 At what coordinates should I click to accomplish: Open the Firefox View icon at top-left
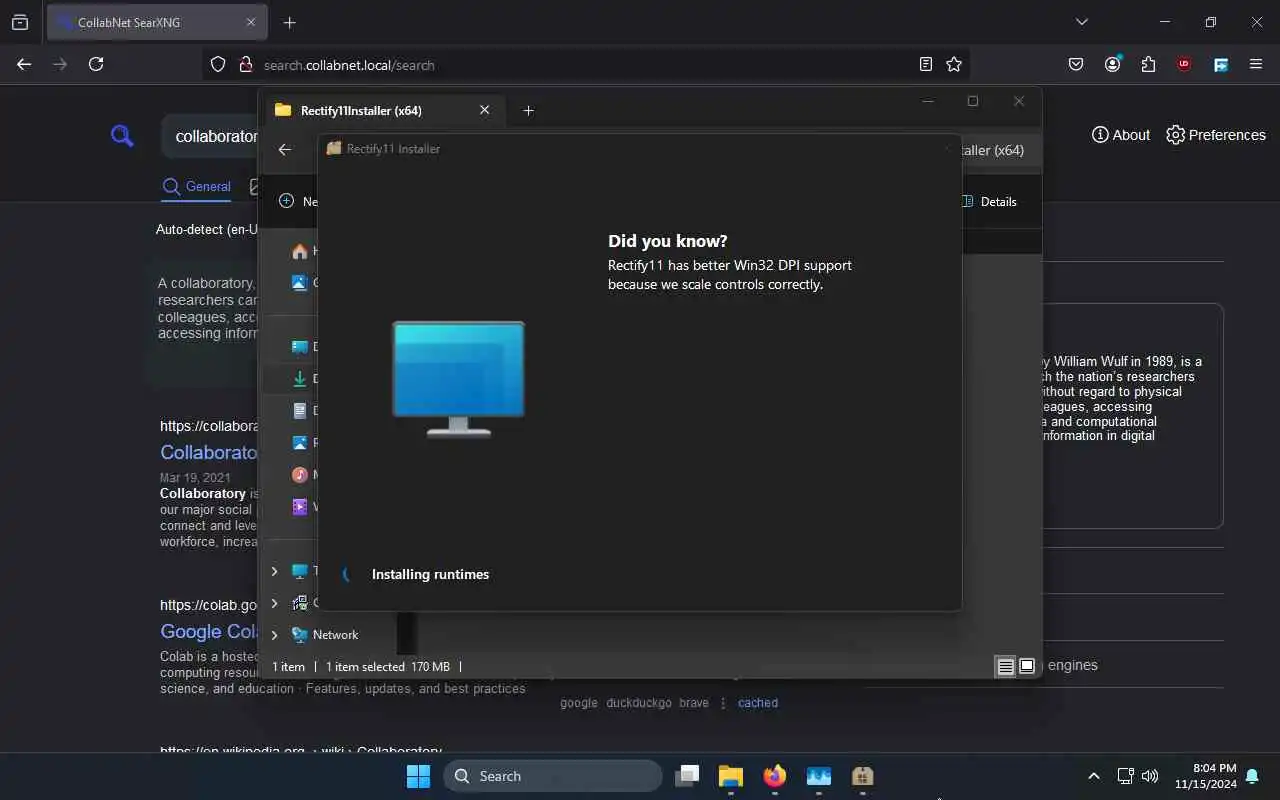[x=20, y=22]
